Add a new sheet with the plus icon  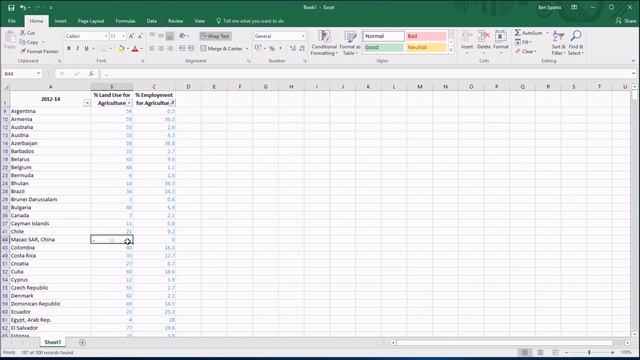click(x=82, y=342)
